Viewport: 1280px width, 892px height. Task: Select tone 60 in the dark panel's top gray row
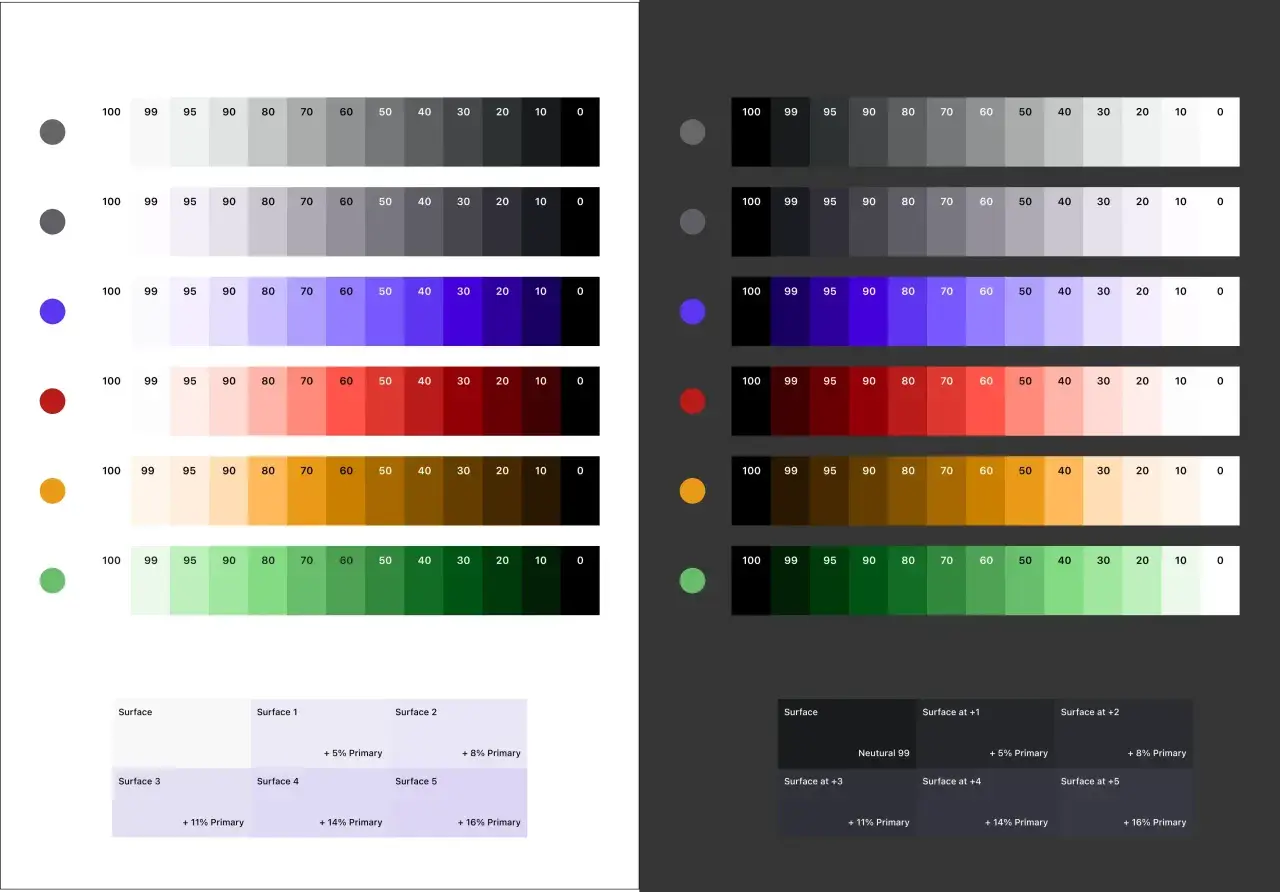tap(986, 132)
